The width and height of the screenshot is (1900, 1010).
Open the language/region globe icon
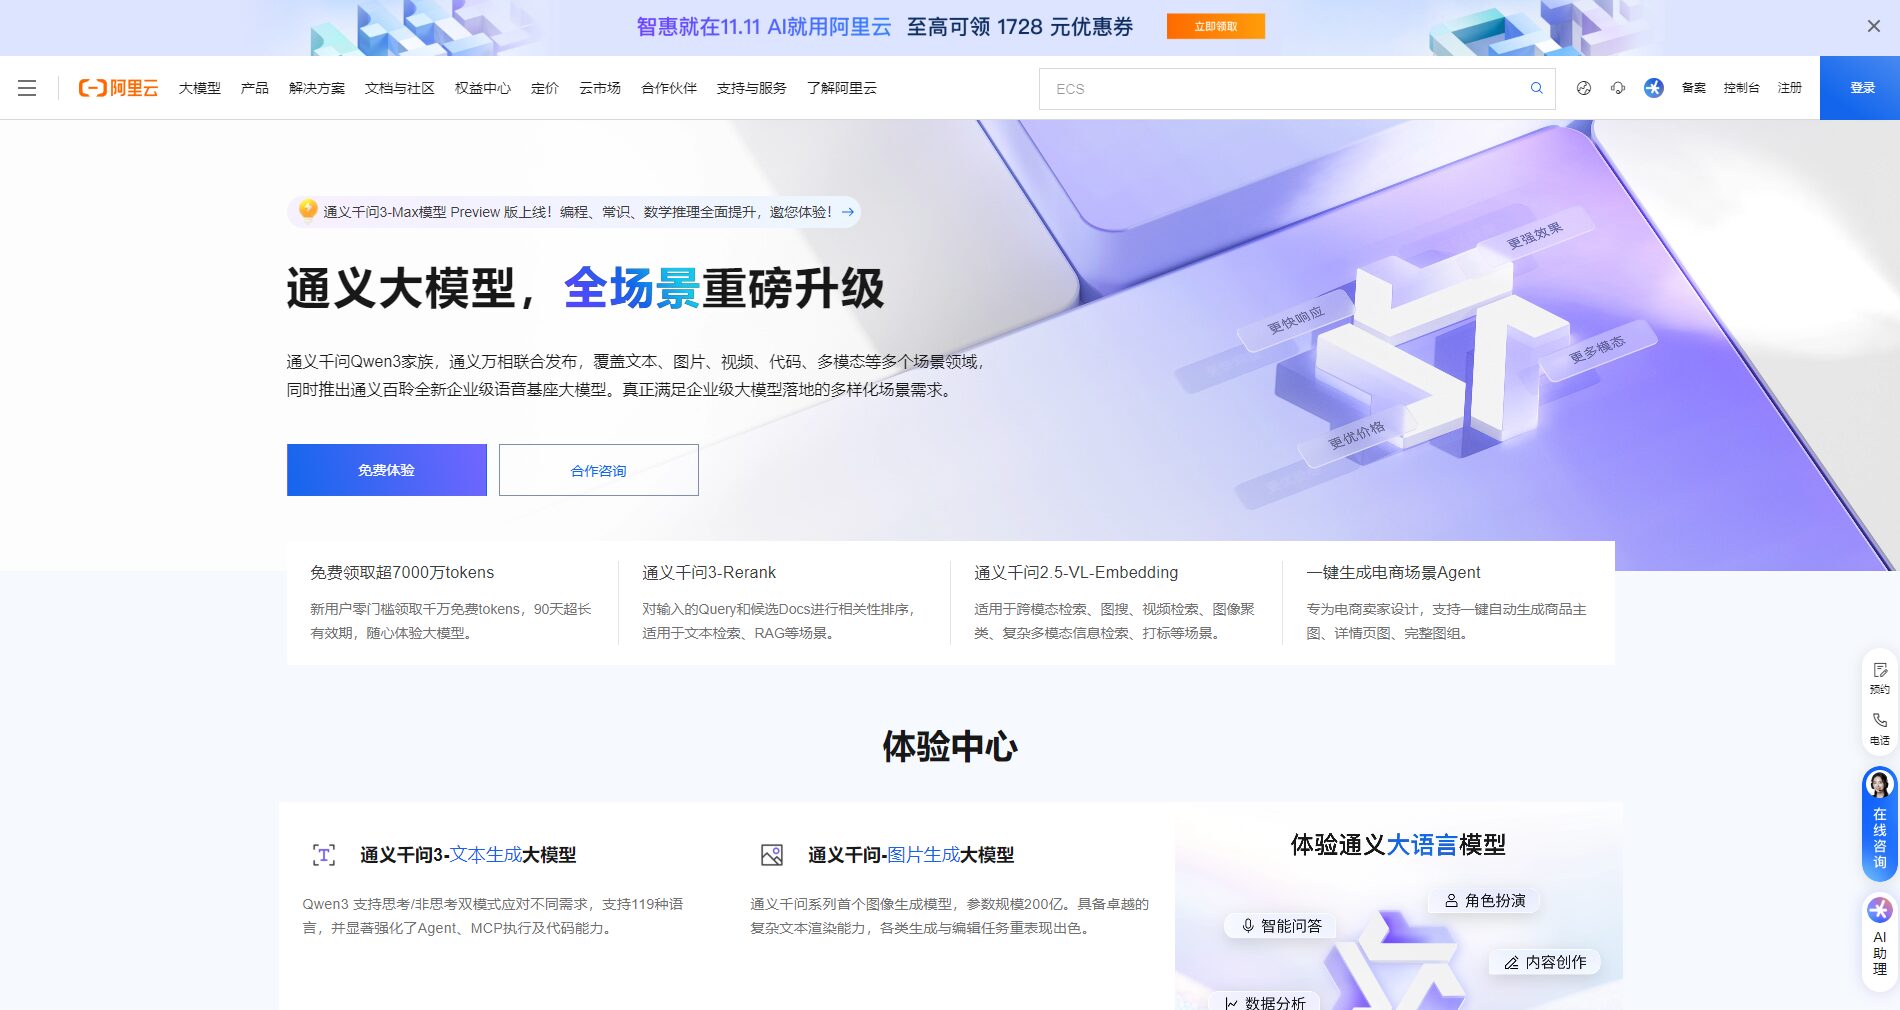pyautogui.click(x=1582, y=88)
